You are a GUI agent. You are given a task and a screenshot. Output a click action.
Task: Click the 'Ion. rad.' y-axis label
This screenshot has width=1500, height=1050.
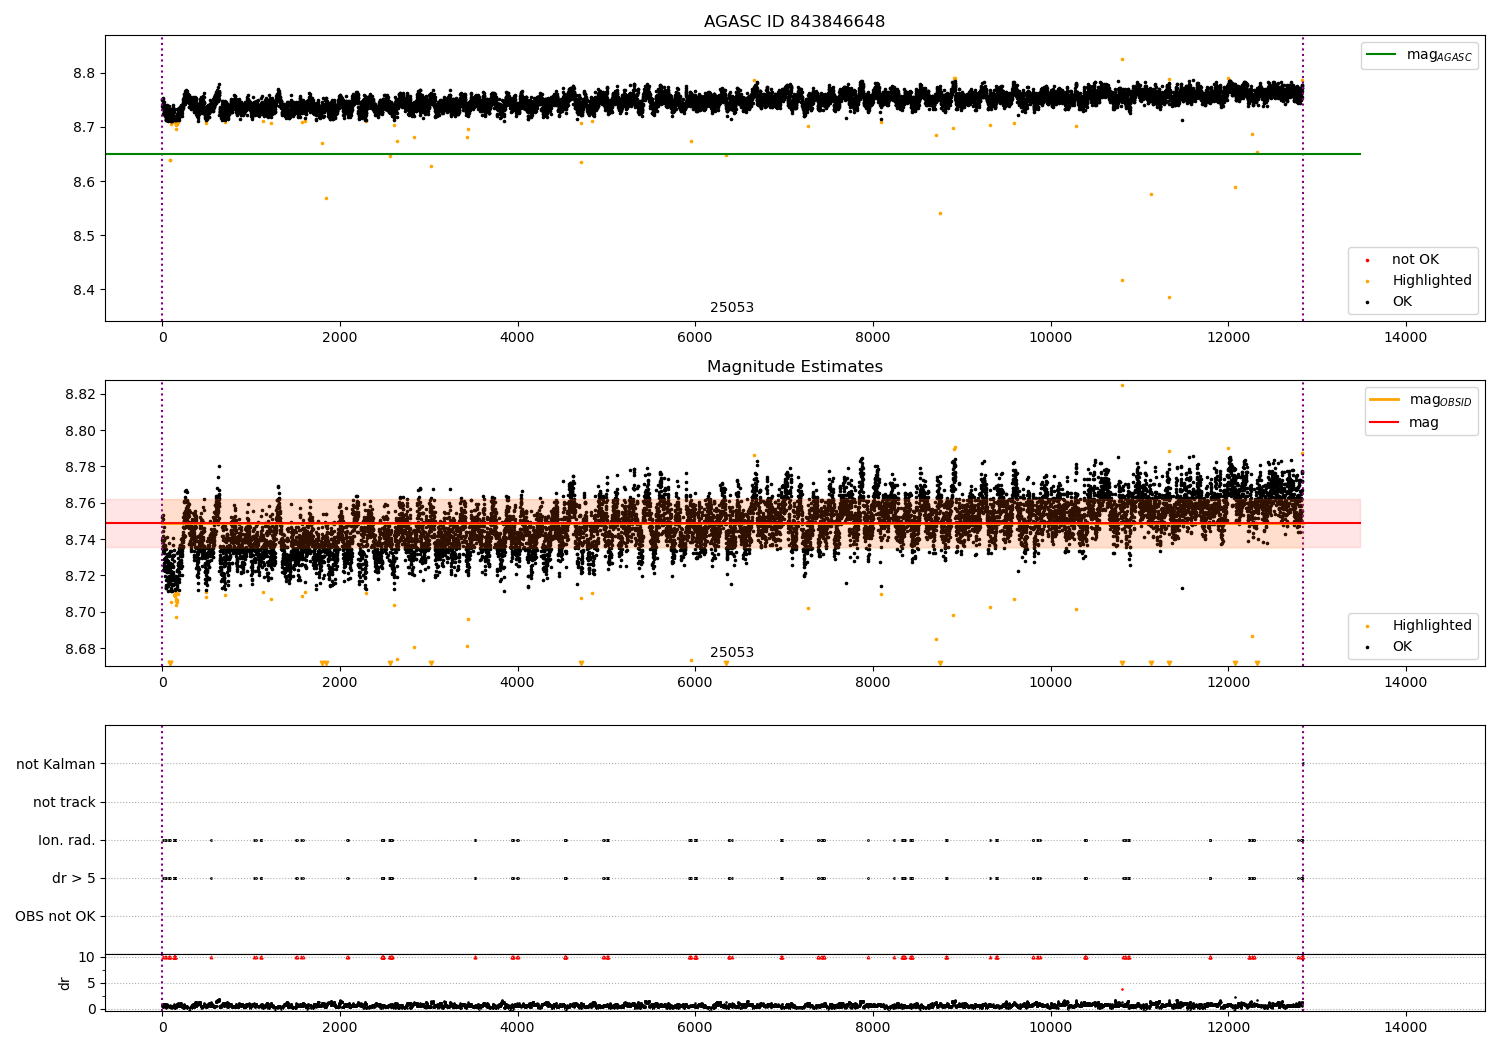[x=67, y=840]
